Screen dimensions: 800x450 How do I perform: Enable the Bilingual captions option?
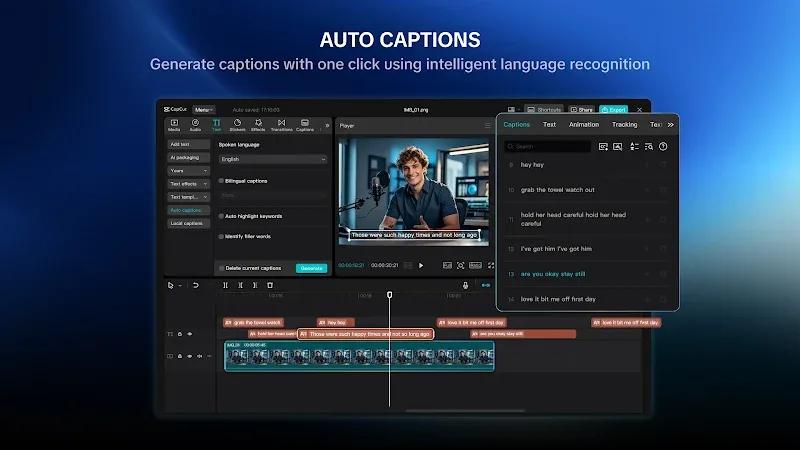pos(221,181)
